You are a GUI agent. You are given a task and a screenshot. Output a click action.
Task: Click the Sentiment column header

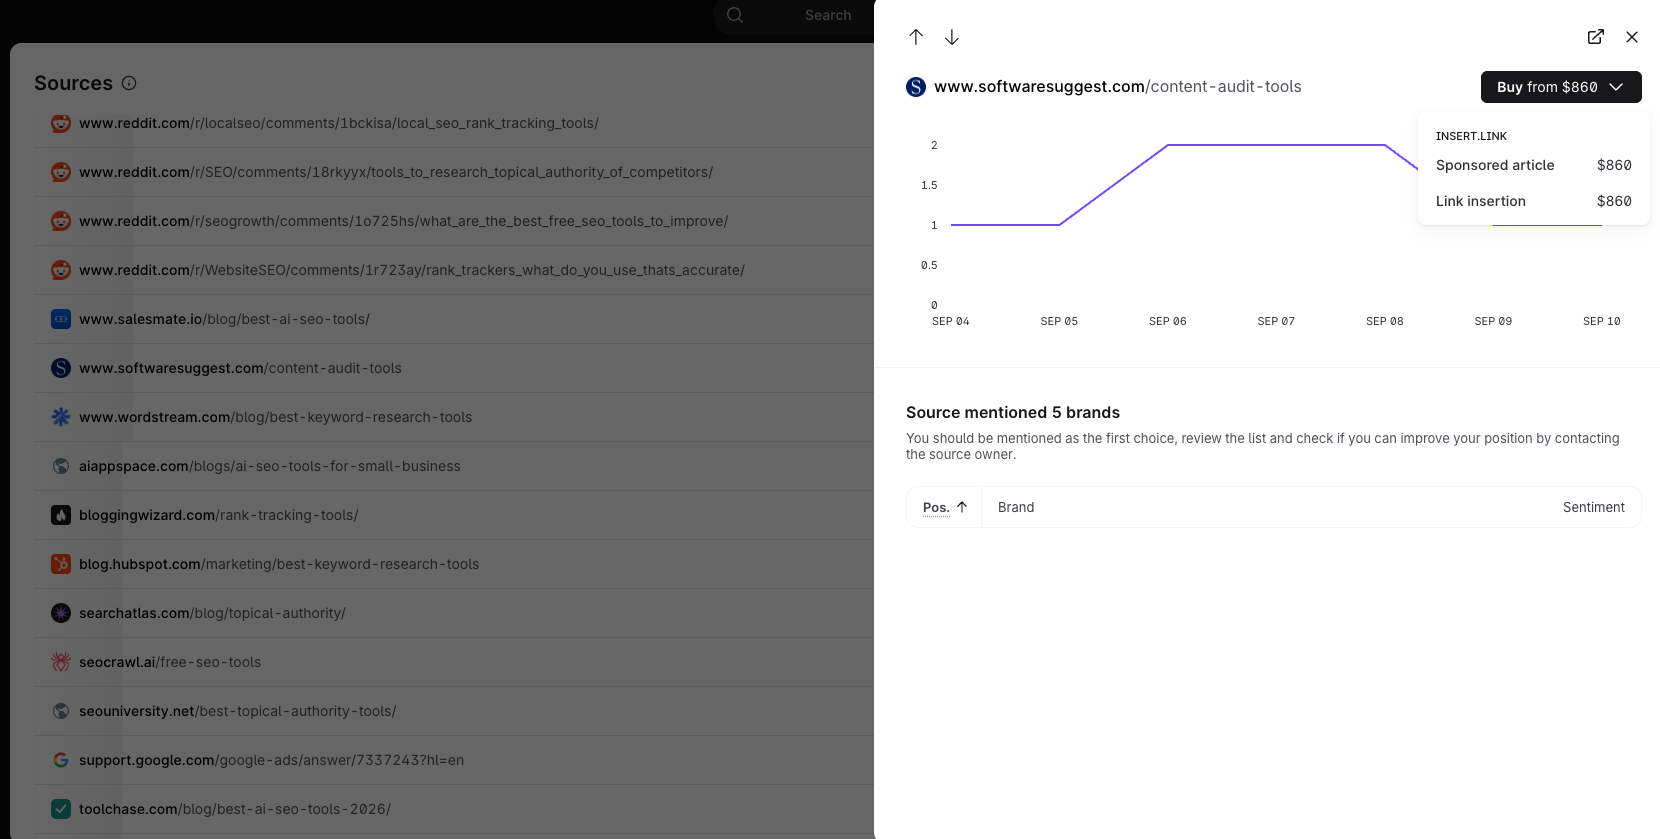pyautogui.click(x=1594, y=507)
